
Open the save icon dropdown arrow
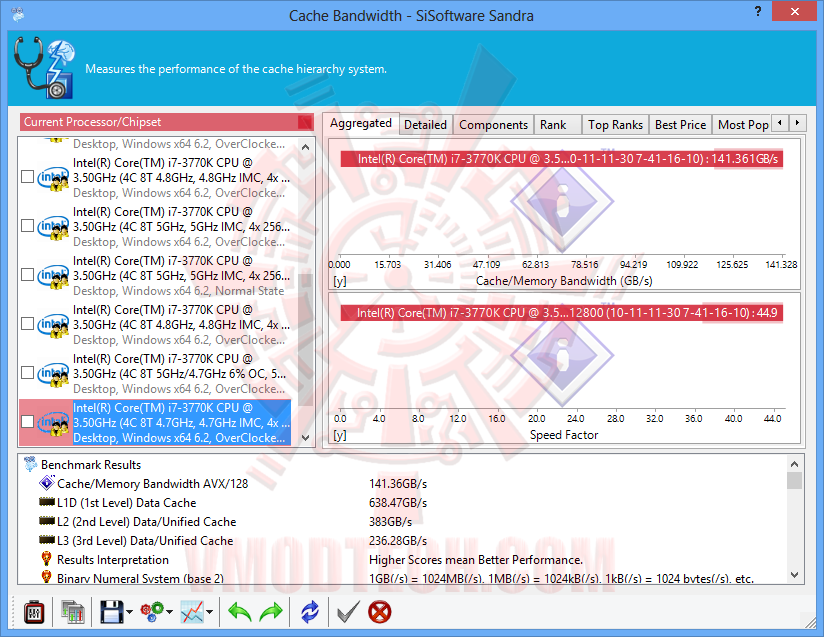pyautogui.click(x=129, y=612)
